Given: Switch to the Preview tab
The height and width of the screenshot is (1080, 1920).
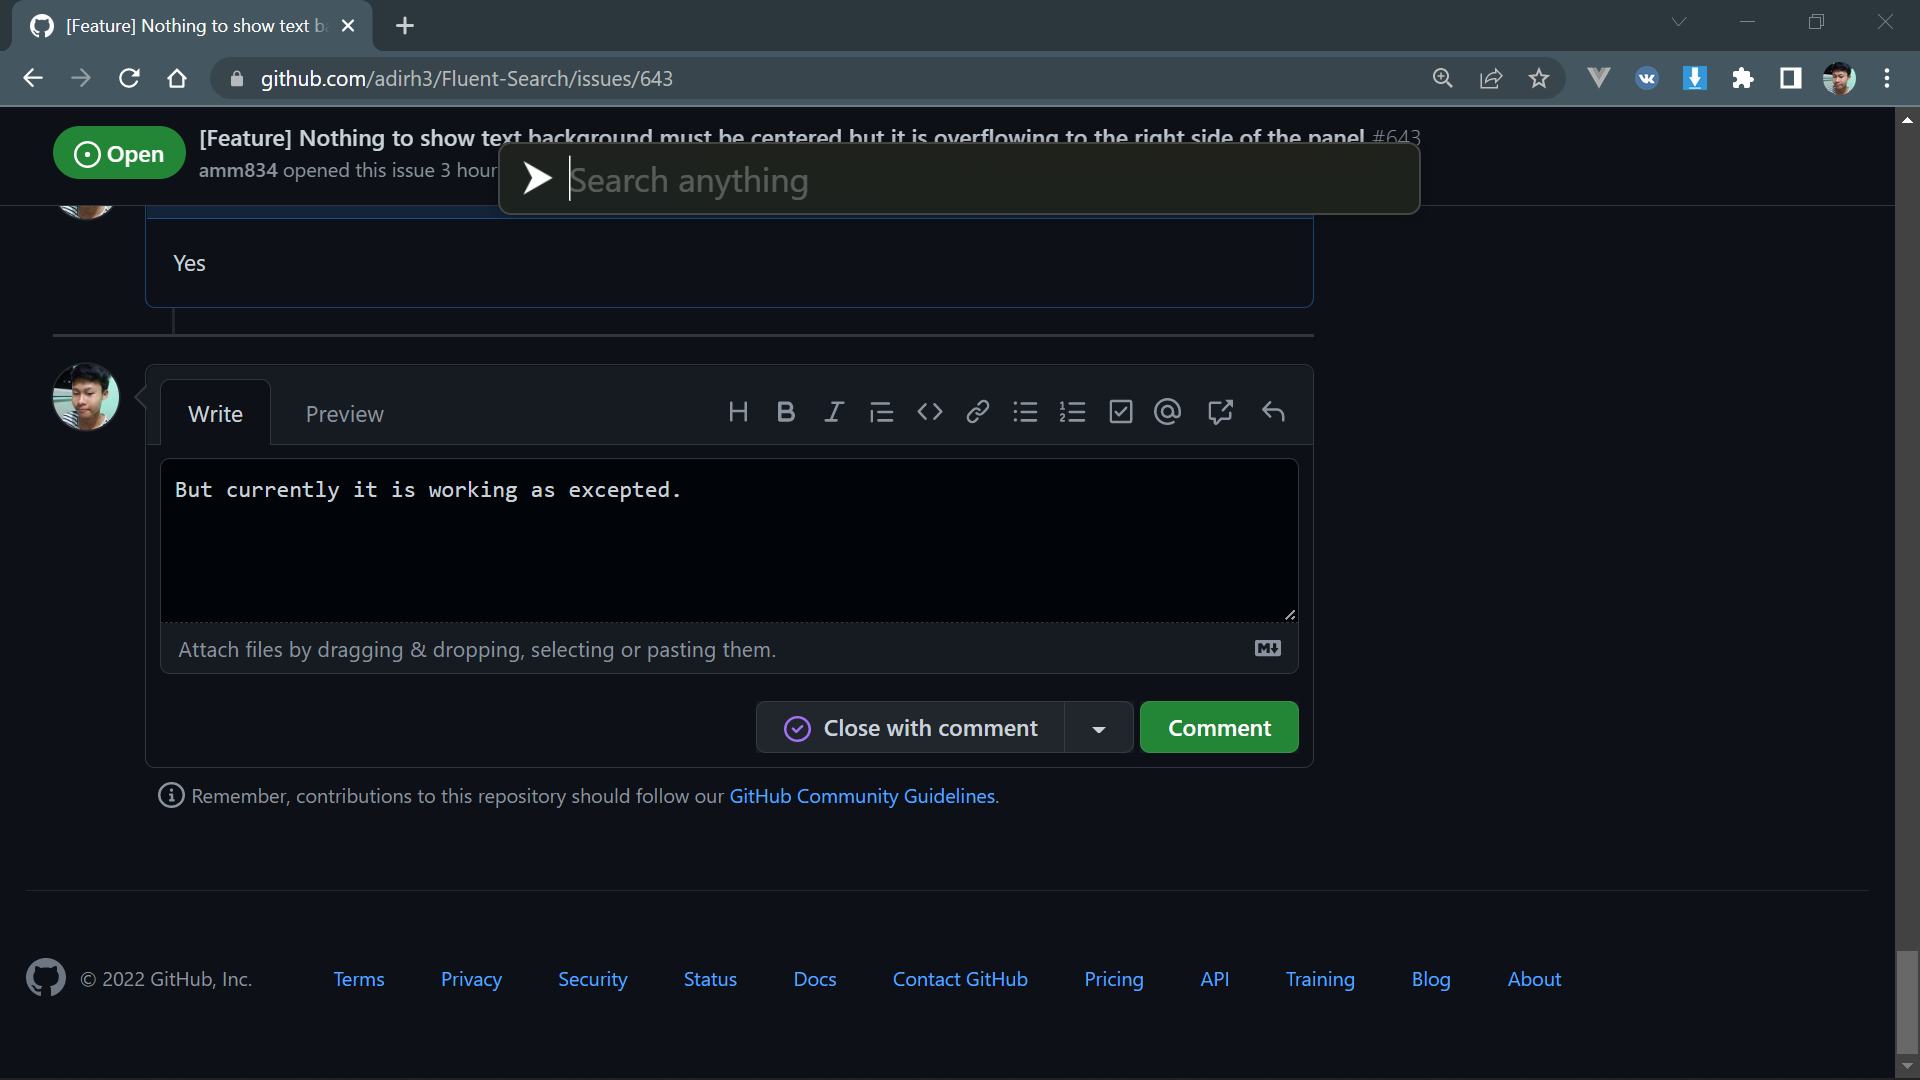Looking at the screenshot, I should [344, 414].
